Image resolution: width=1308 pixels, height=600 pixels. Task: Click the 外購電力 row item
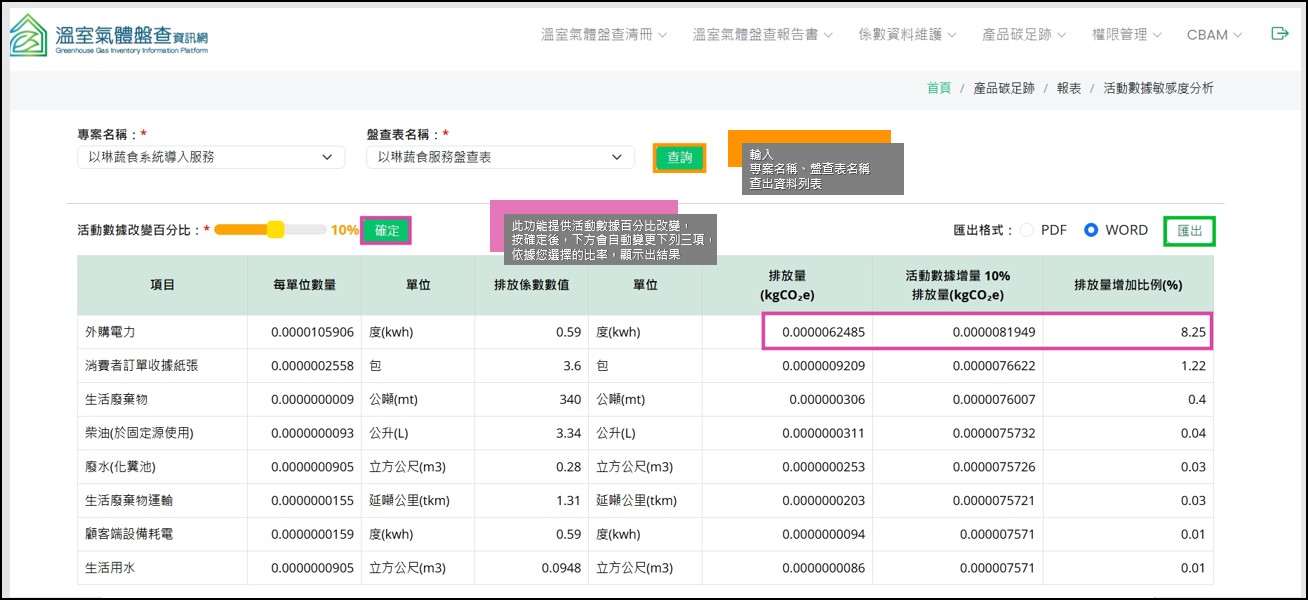click(x=112, y=332)
